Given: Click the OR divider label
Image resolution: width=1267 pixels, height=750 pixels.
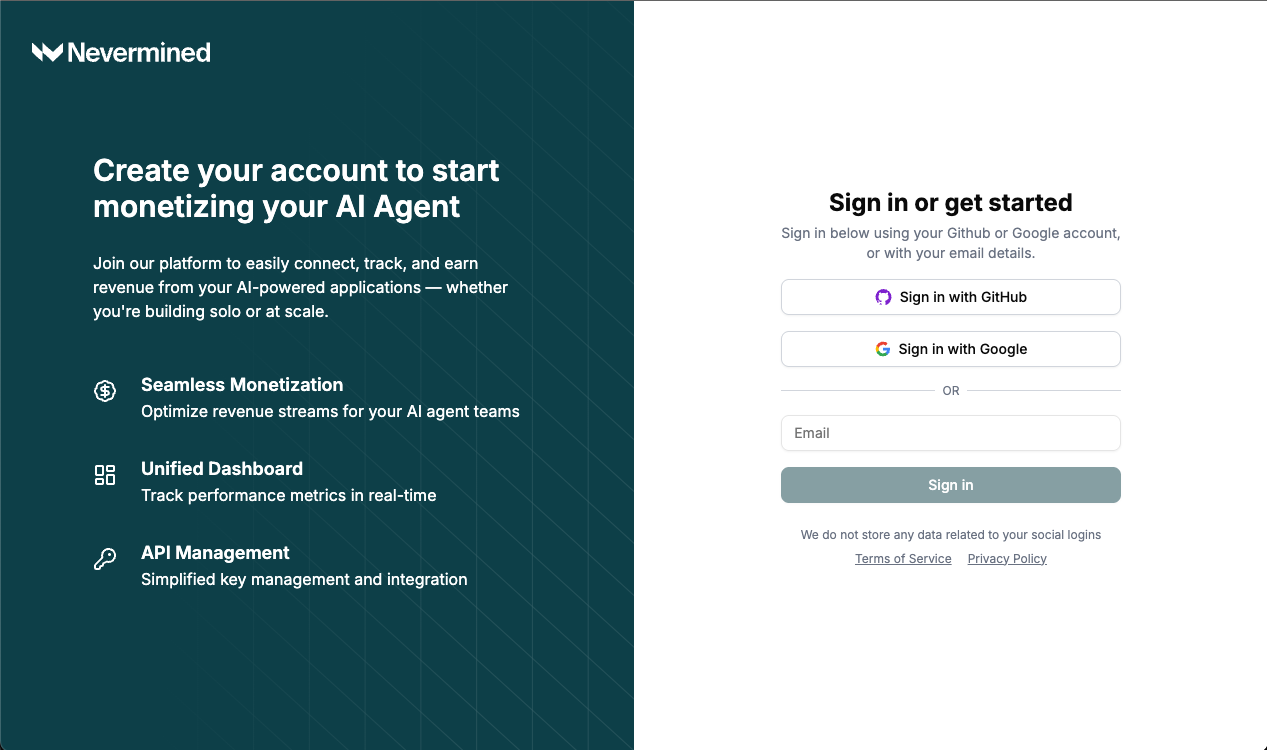Looking at the screenshot, I should tap(950, 390).
